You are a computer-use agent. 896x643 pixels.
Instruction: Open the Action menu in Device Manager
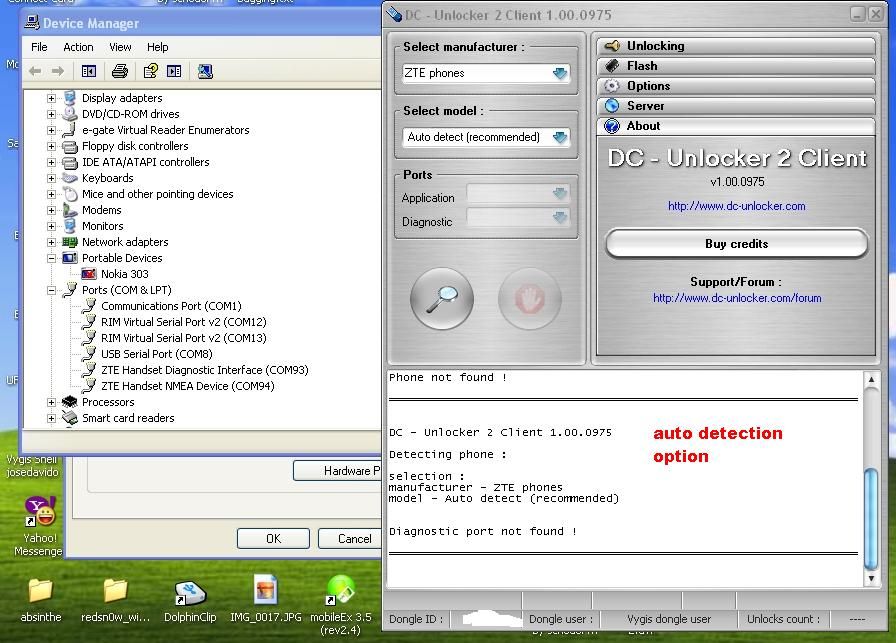coord(78,47)
